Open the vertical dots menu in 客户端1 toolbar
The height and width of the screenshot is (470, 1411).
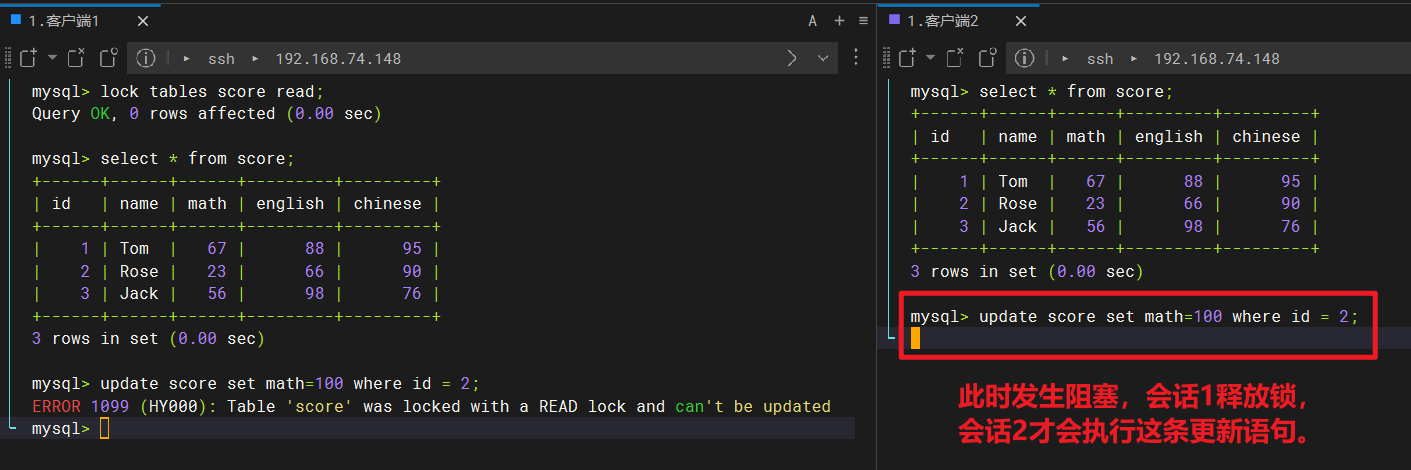pyautogui.click(x=856, y=58)
